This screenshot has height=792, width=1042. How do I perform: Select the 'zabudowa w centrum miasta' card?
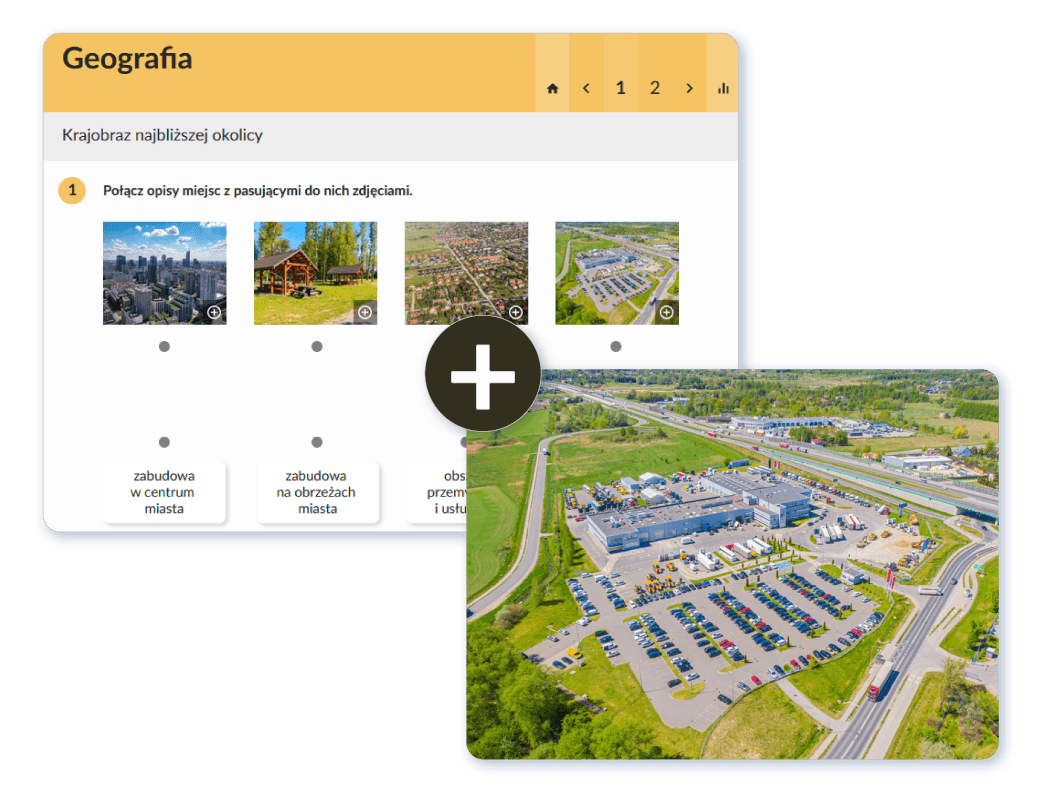point(164,492)
